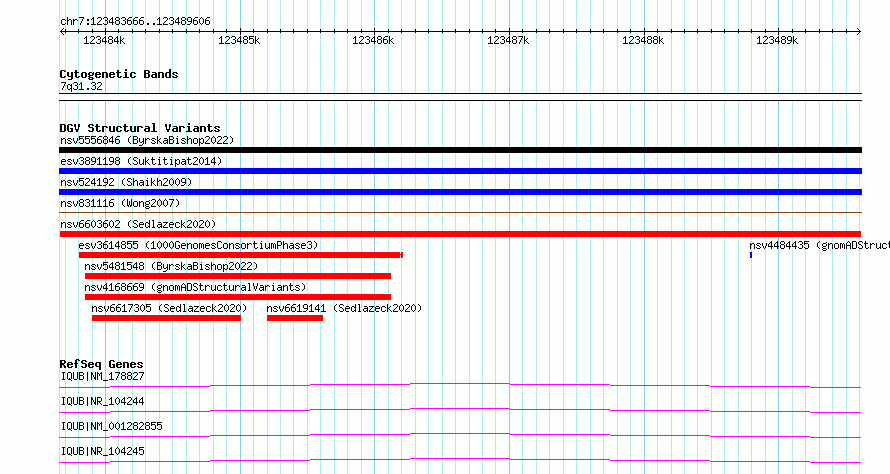Screen dimensions: 890x474
Task: Click the magenta IQUB|NR_104244 transcript line
Action: coord(460,410)
